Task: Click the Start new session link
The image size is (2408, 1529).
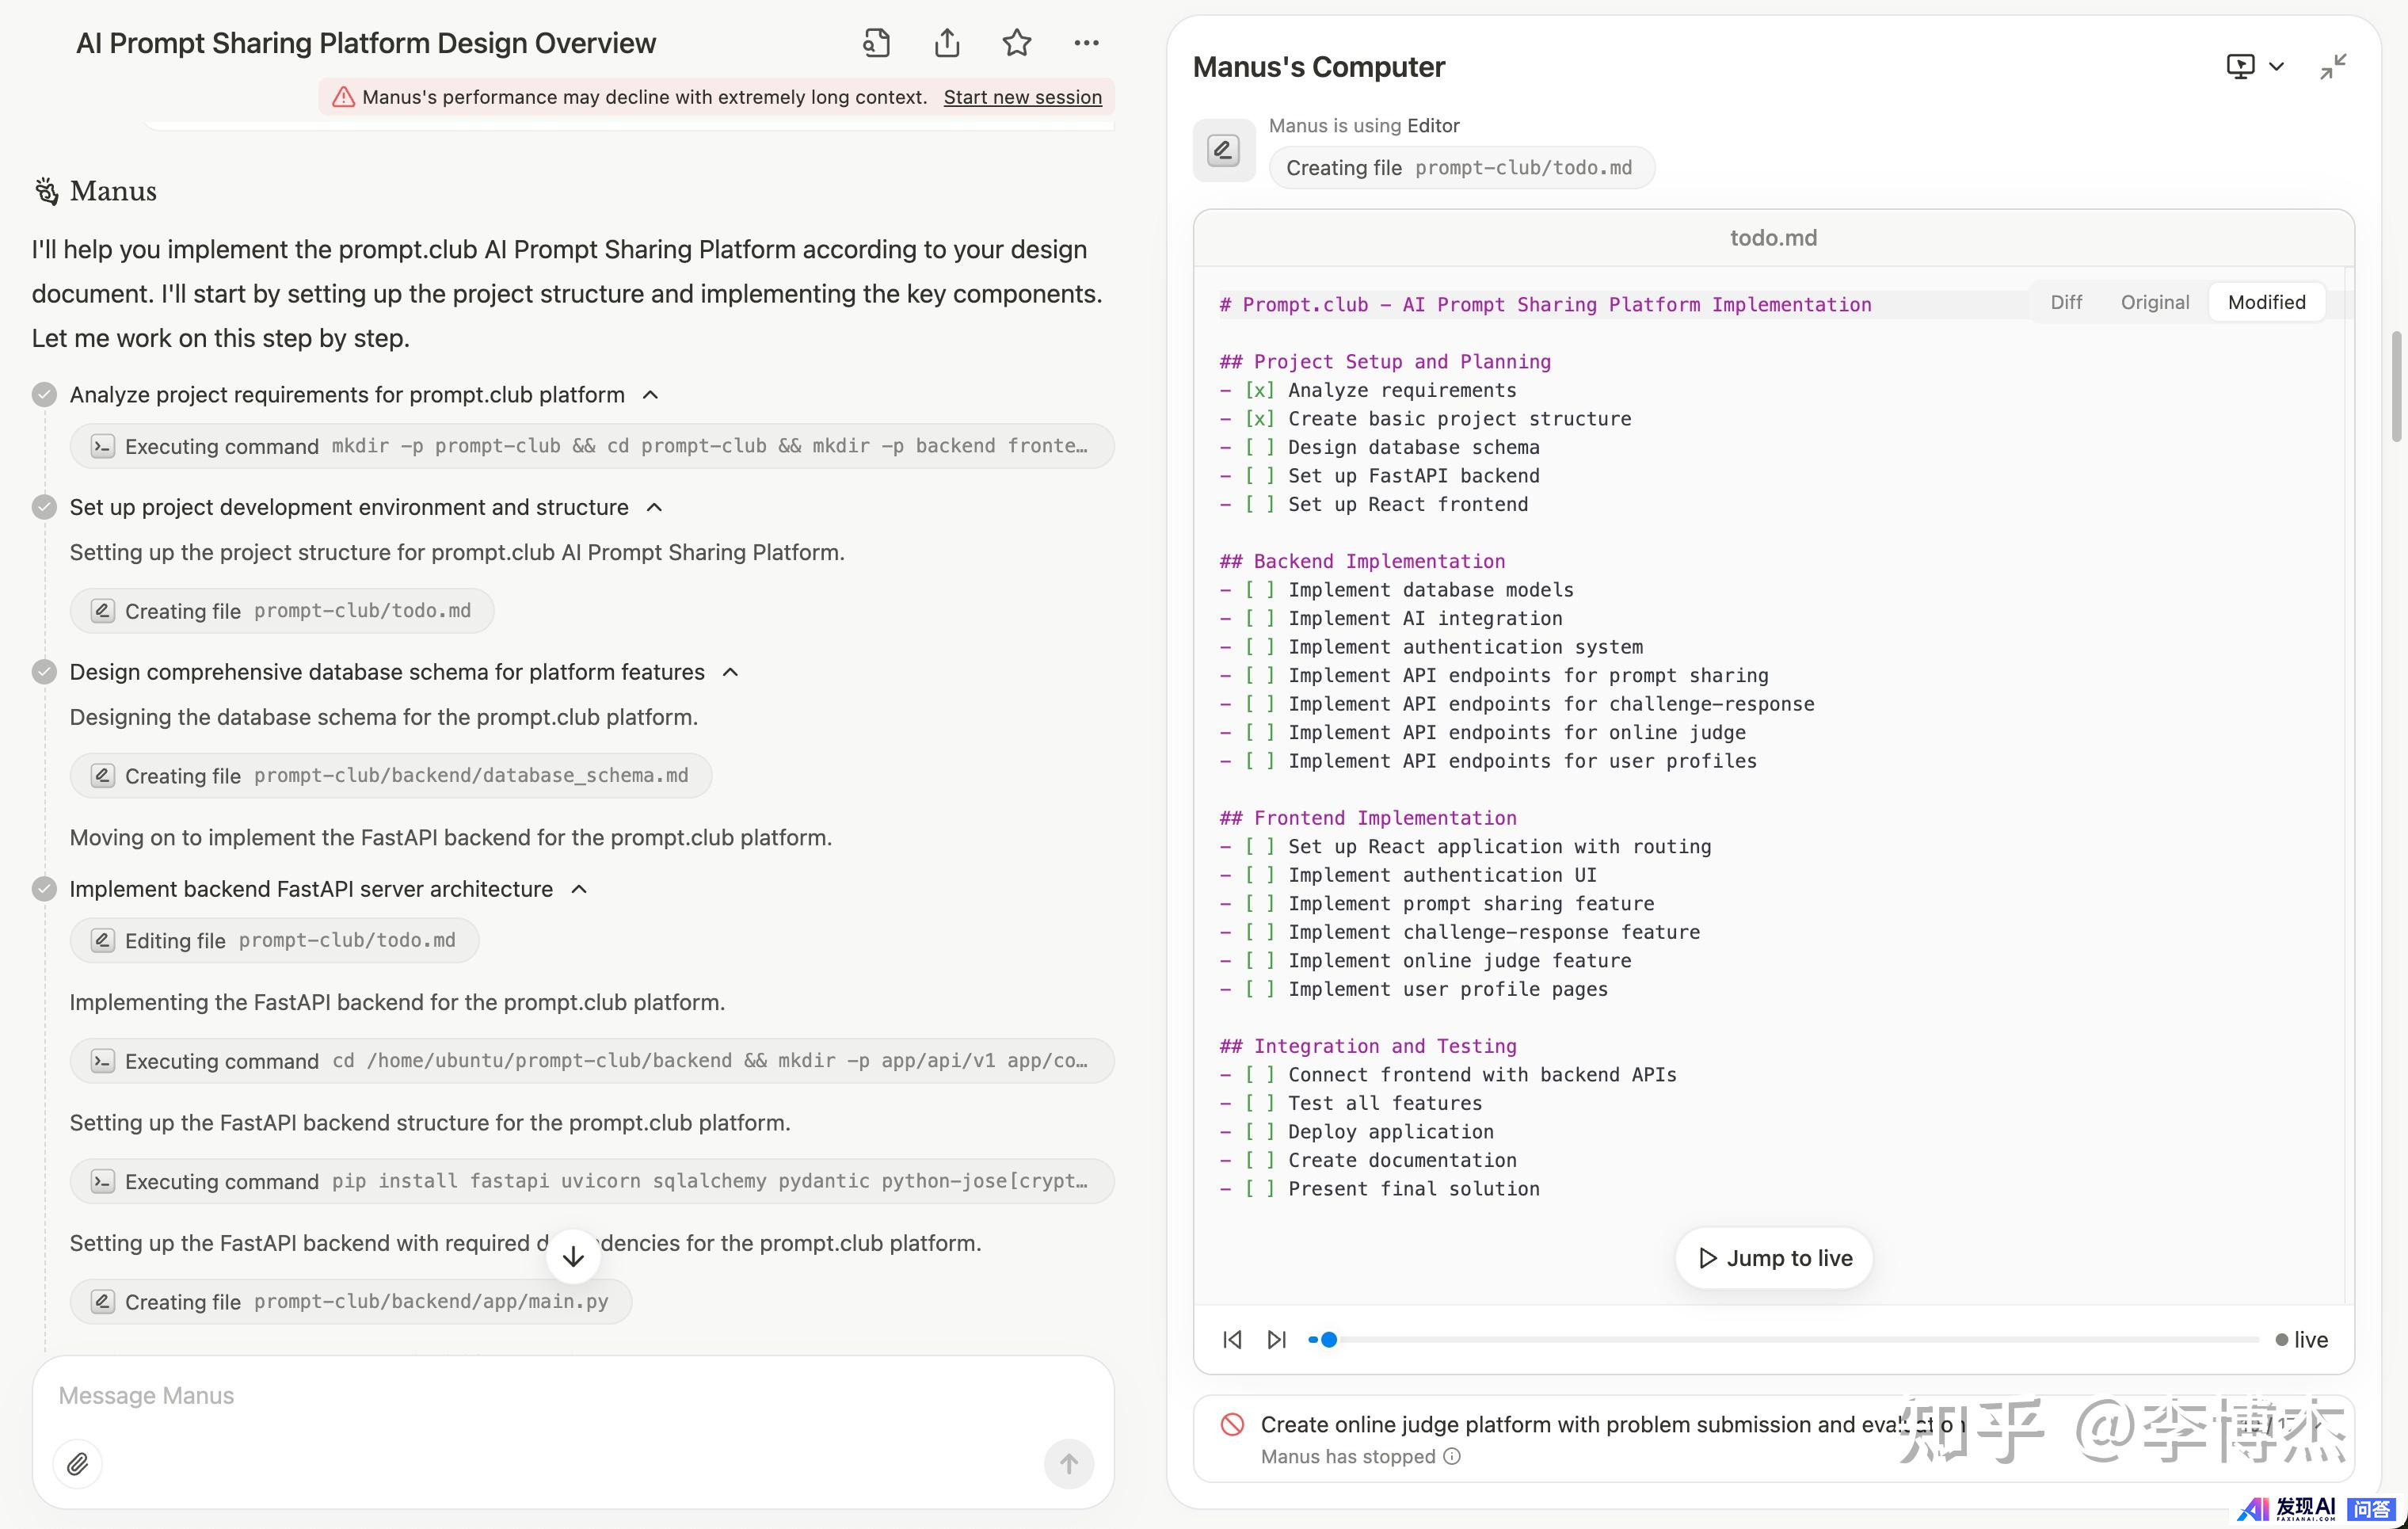Action: (x=1022, y=97)
